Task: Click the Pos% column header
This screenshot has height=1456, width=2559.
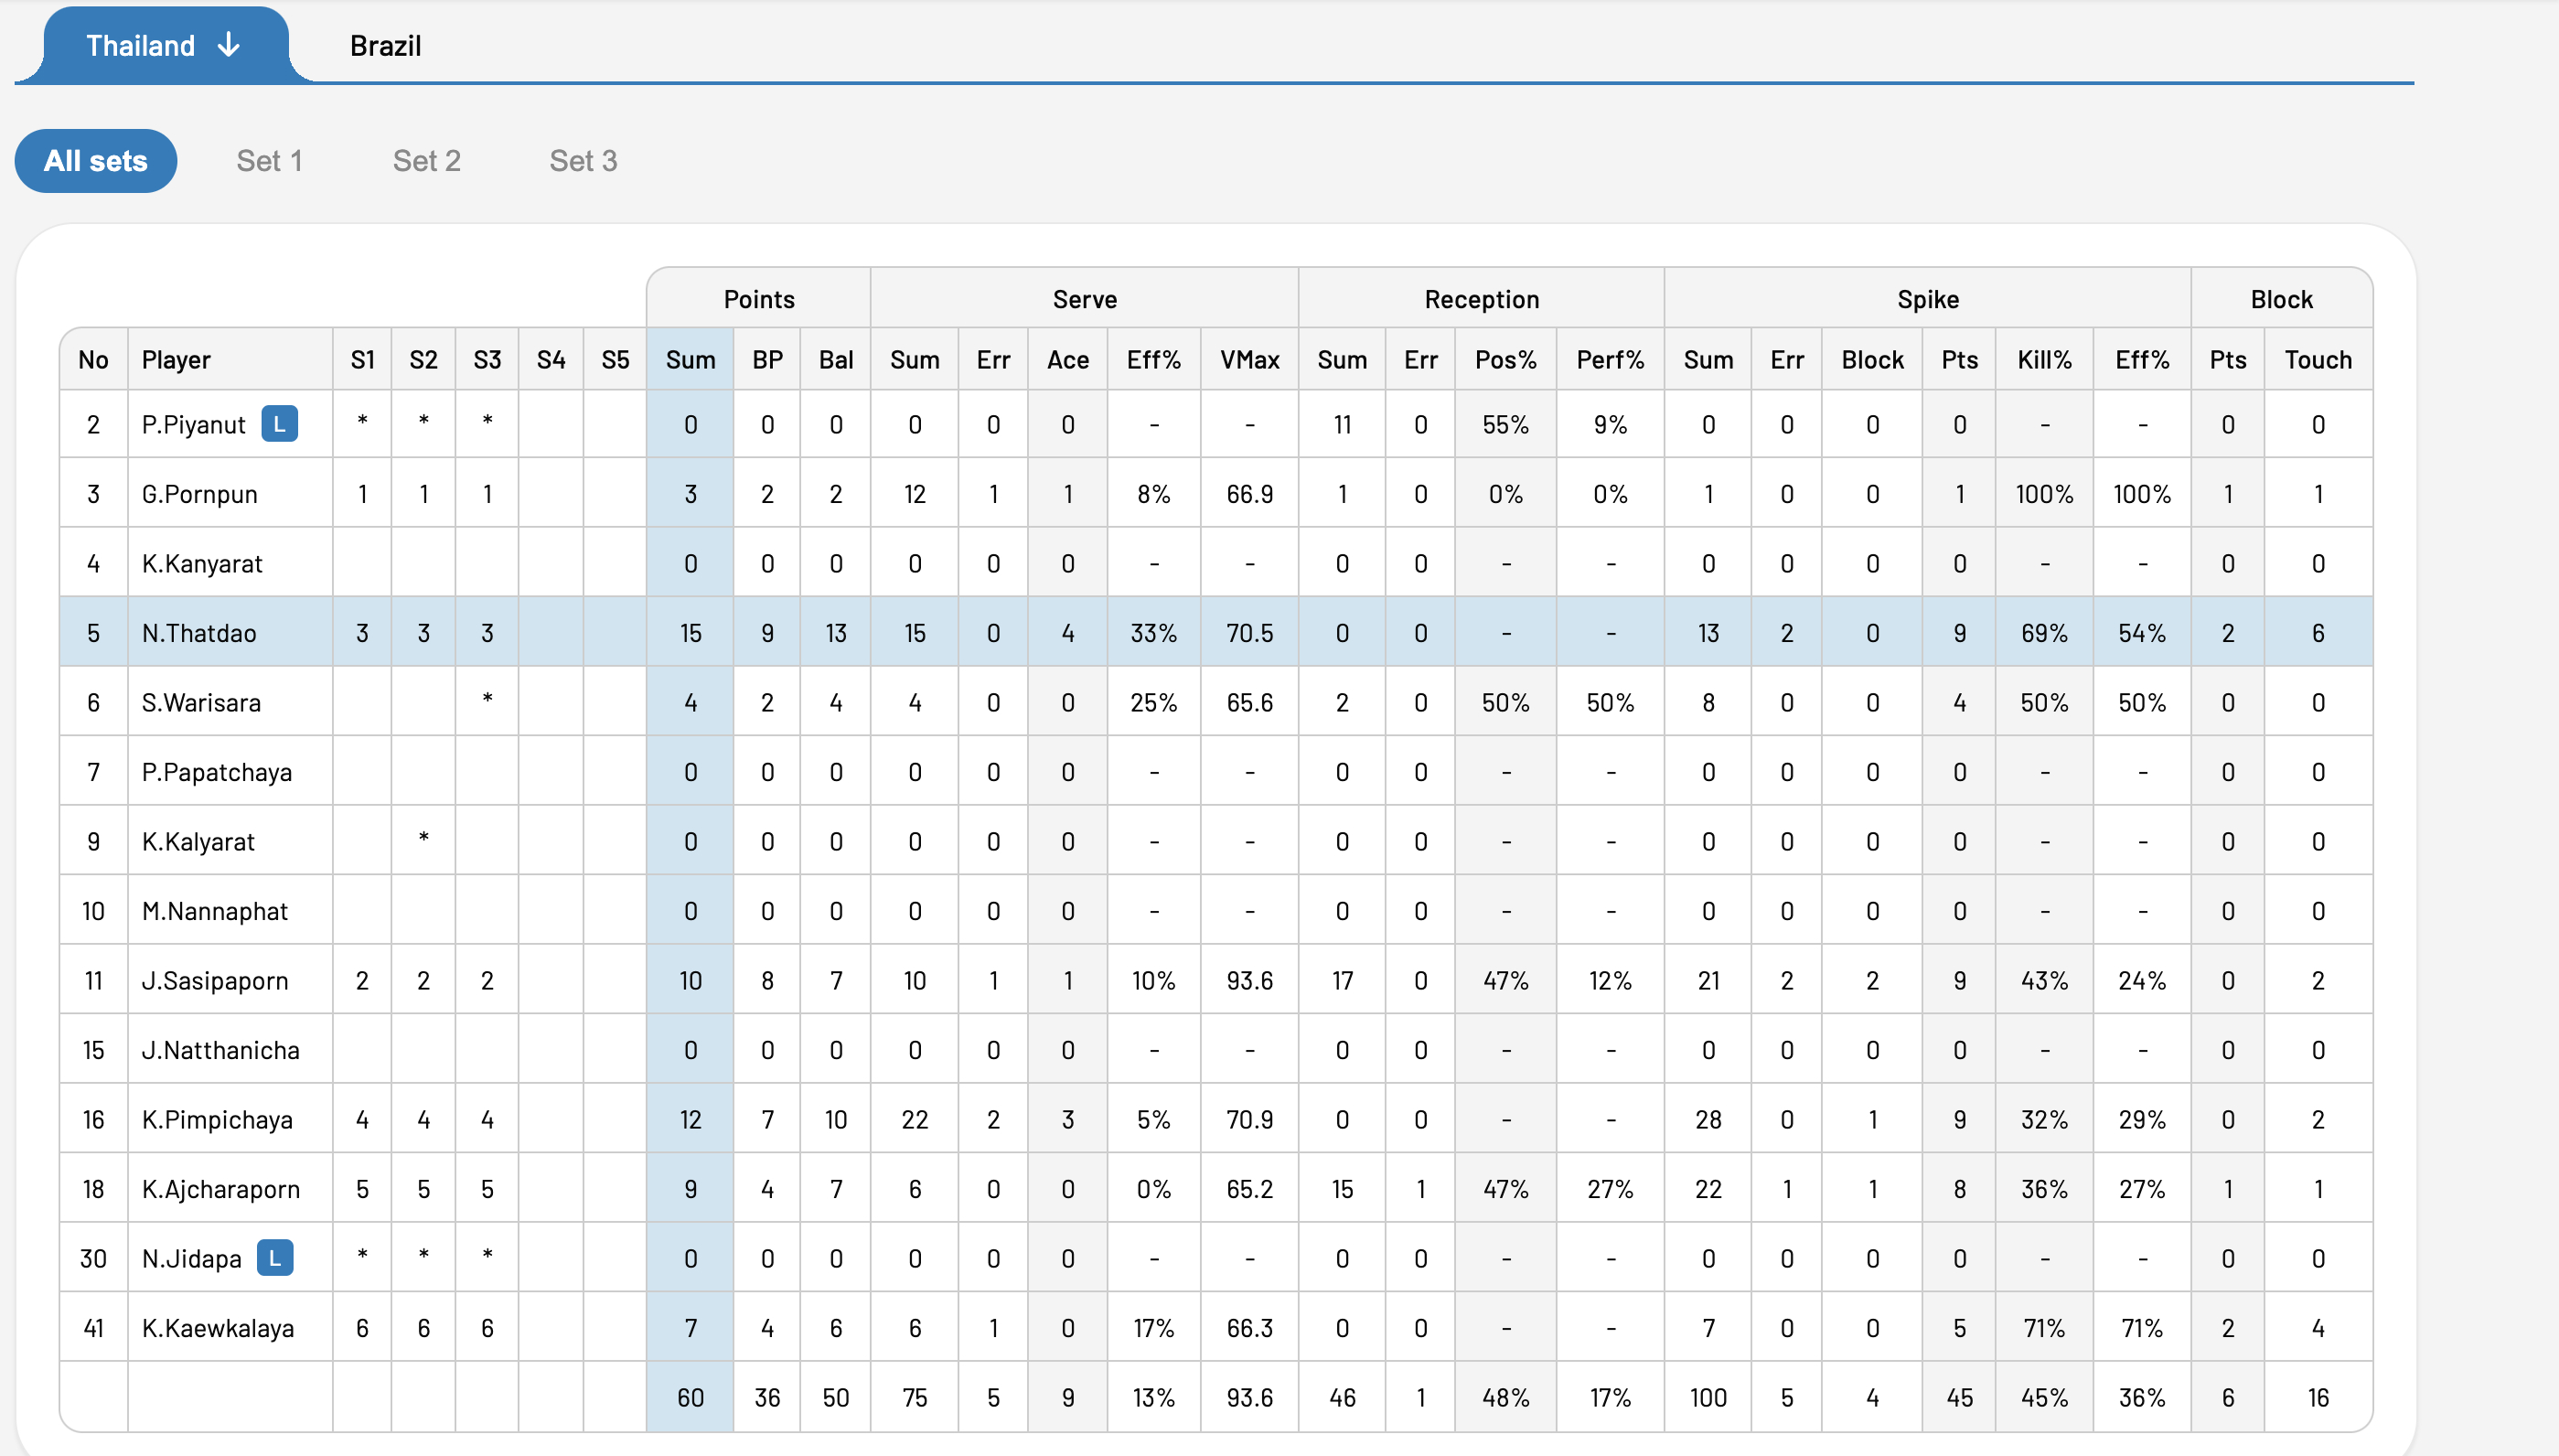Action: pyautogui.click(x=1505, y=360)
